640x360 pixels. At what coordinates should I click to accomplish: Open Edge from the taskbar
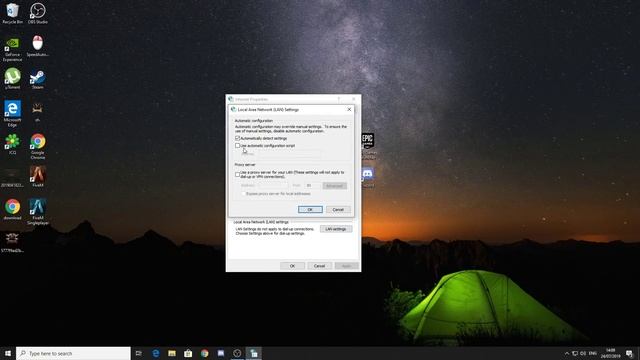(156, 353)
